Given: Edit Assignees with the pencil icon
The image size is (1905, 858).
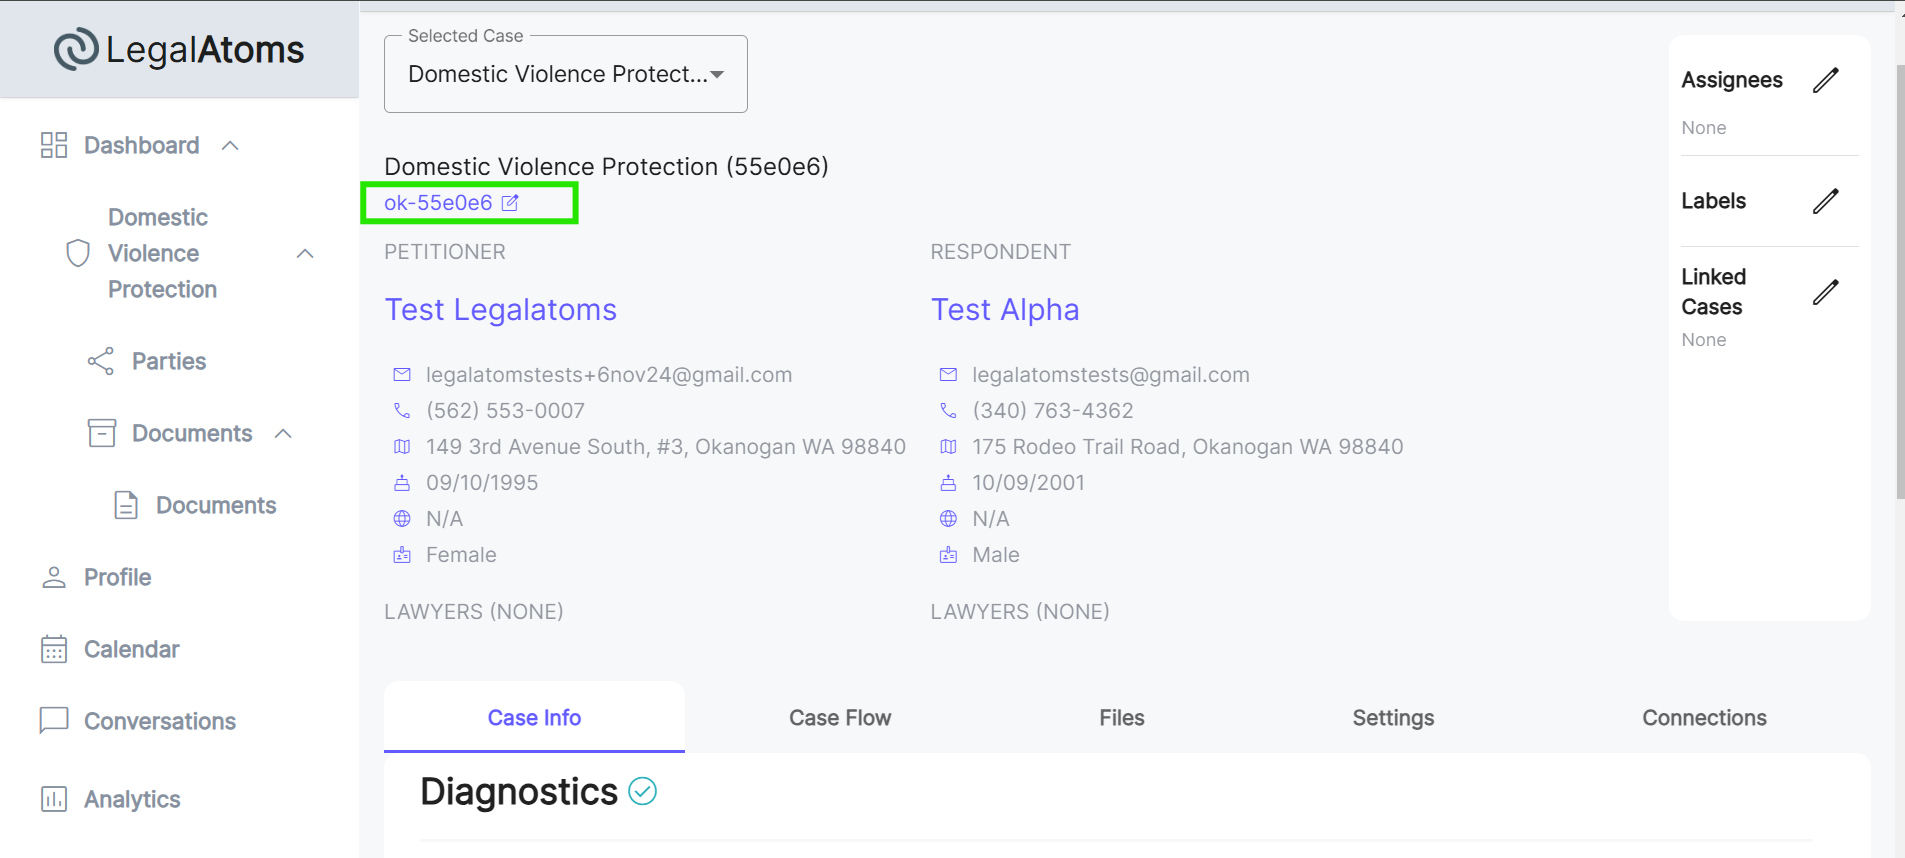Looking at the screenshot, I should pos(1825,80).
